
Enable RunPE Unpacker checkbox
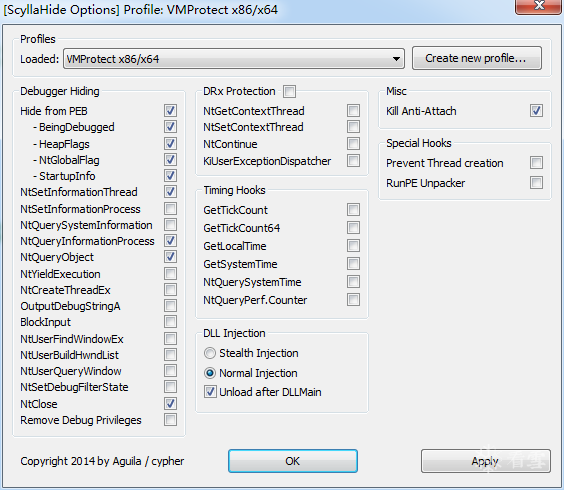[537, 183]
